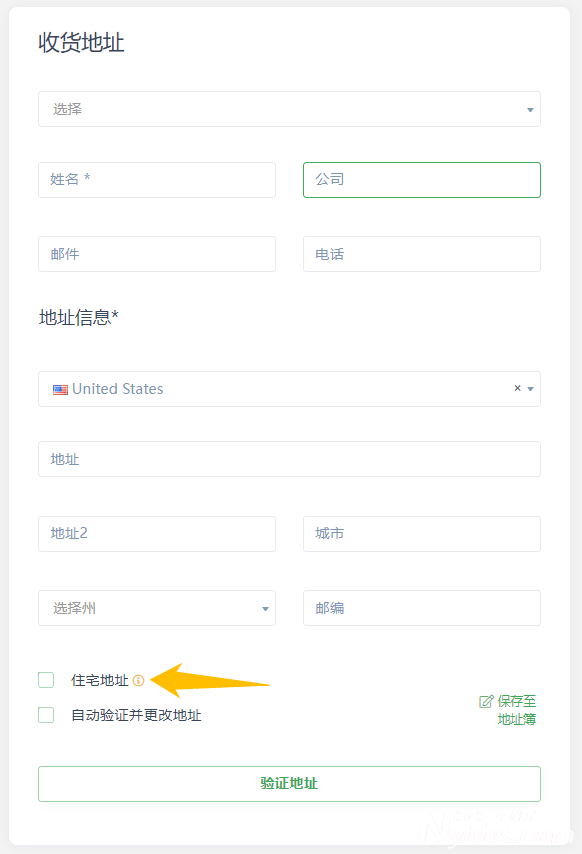Viewport: 582px width, 854px height.
Task: Click the 地址 address field
Action: 289,459
